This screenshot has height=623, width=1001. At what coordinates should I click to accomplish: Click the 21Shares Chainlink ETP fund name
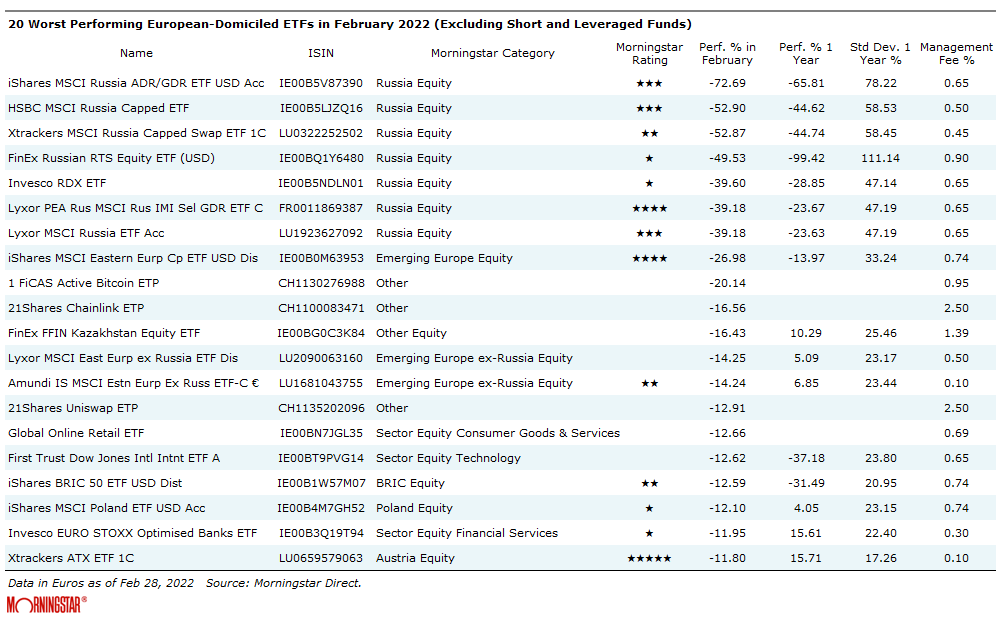(76, 308)
